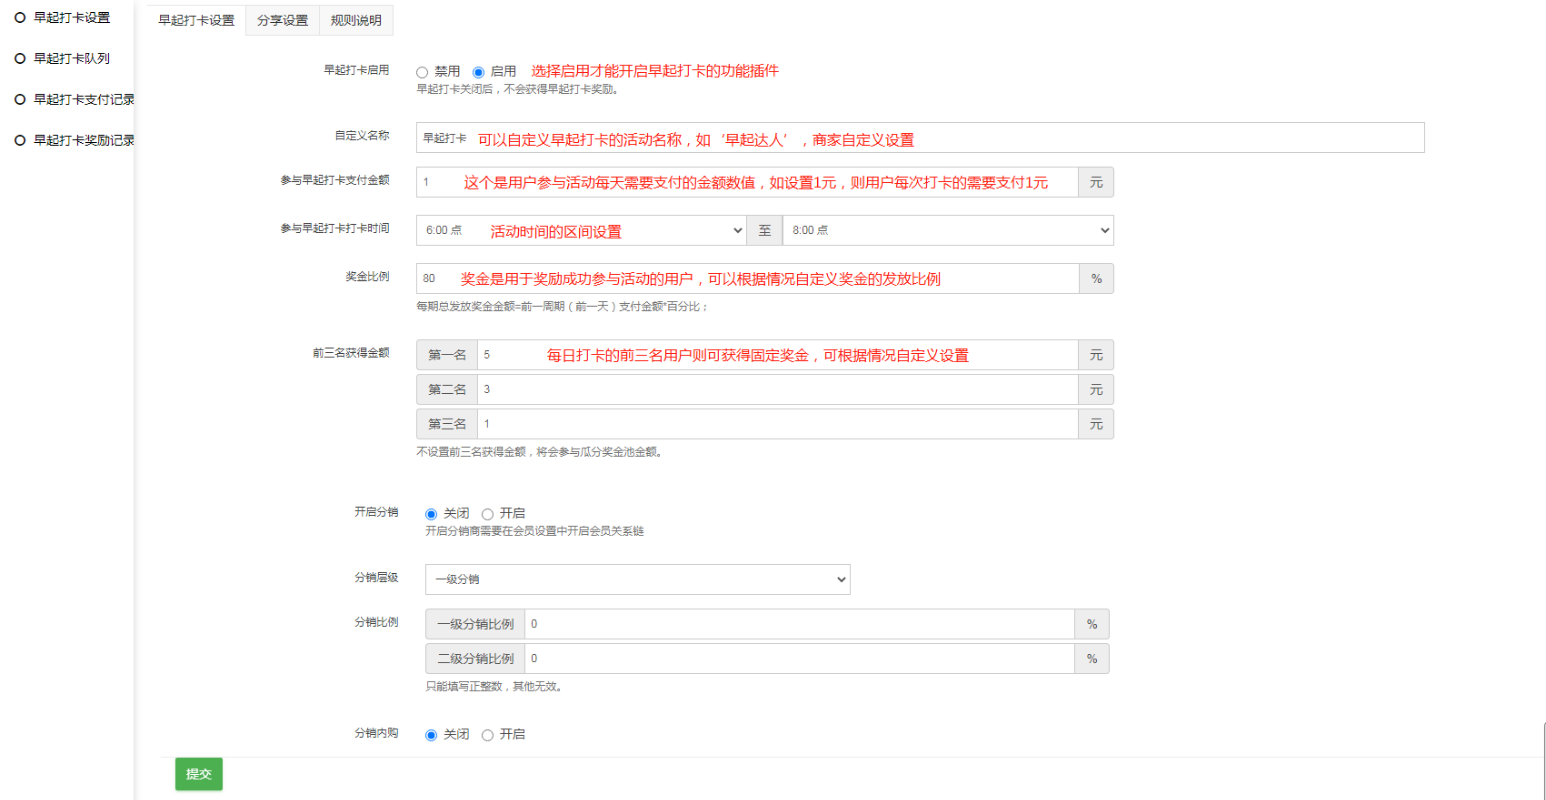Expand the 分销层级 dropdown
Screen dimensions: 1546x800
637,580
